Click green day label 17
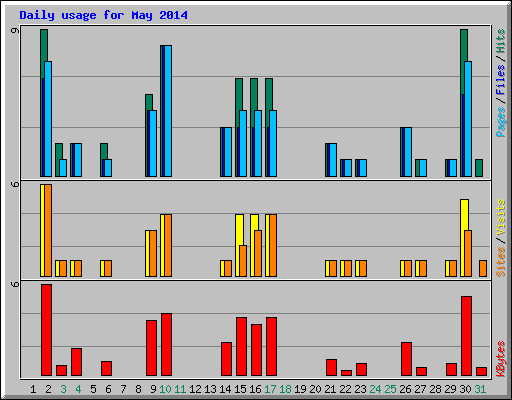 [270, 389]
